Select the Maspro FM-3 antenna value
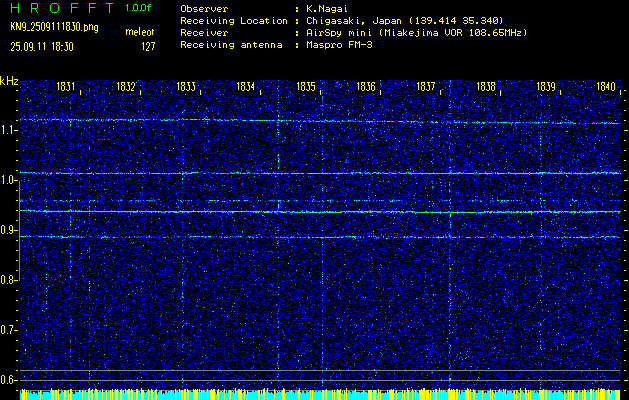The image size is (629, 400). click(339, 45)
